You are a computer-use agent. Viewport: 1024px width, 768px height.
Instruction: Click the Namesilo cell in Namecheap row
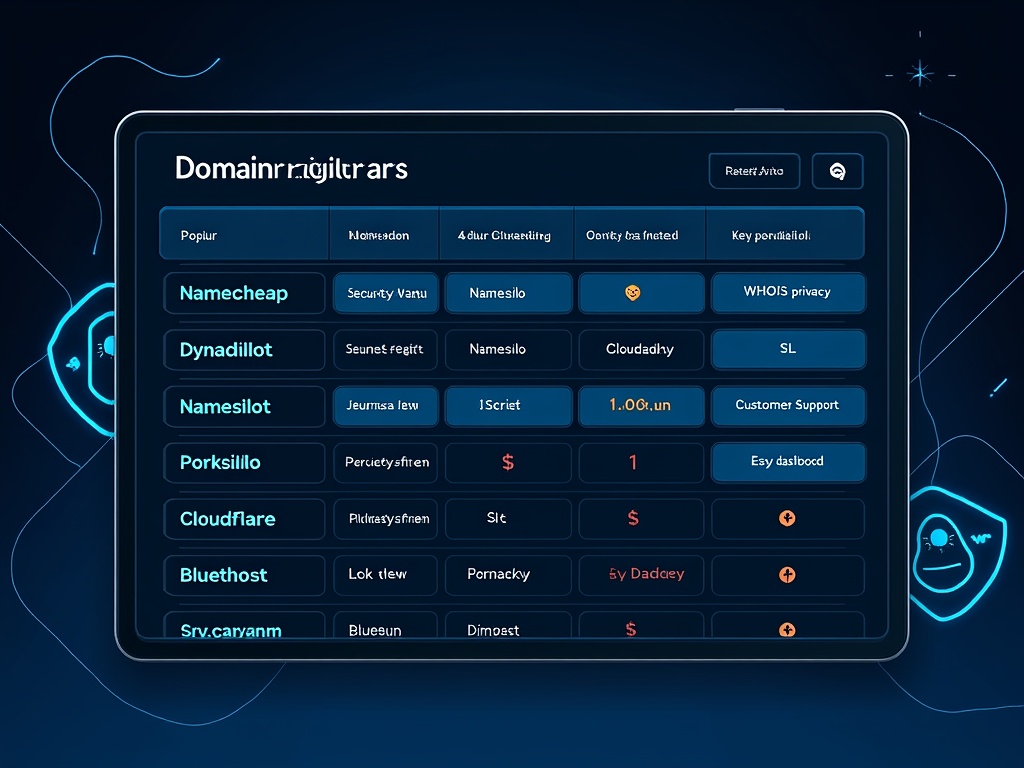point(509,293)
